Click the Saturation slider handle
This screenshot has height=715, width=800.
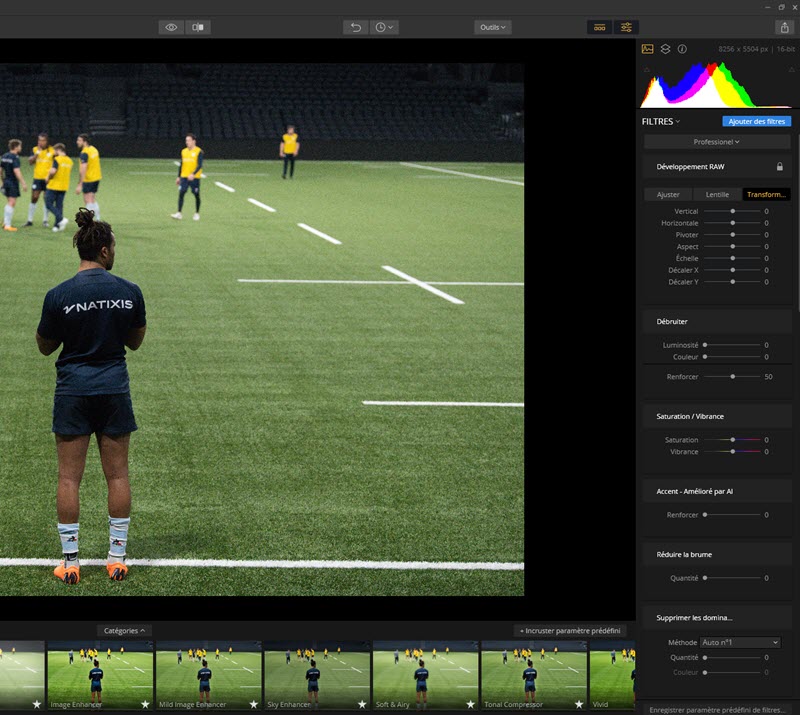pyautogui.click(x=733, y=440)
